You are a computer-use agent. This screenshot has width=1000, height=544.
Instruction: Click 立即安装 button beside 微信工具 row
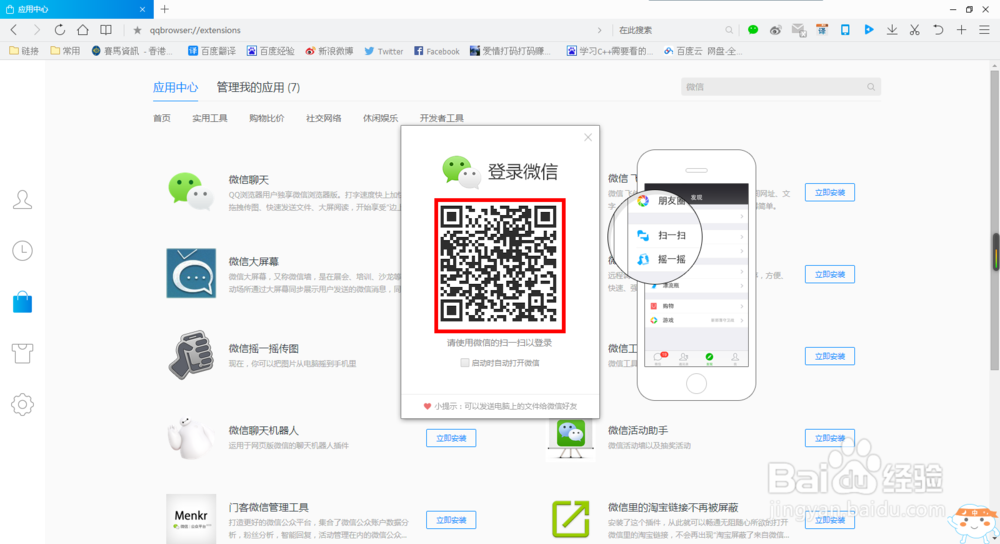[x=830, y=356]
